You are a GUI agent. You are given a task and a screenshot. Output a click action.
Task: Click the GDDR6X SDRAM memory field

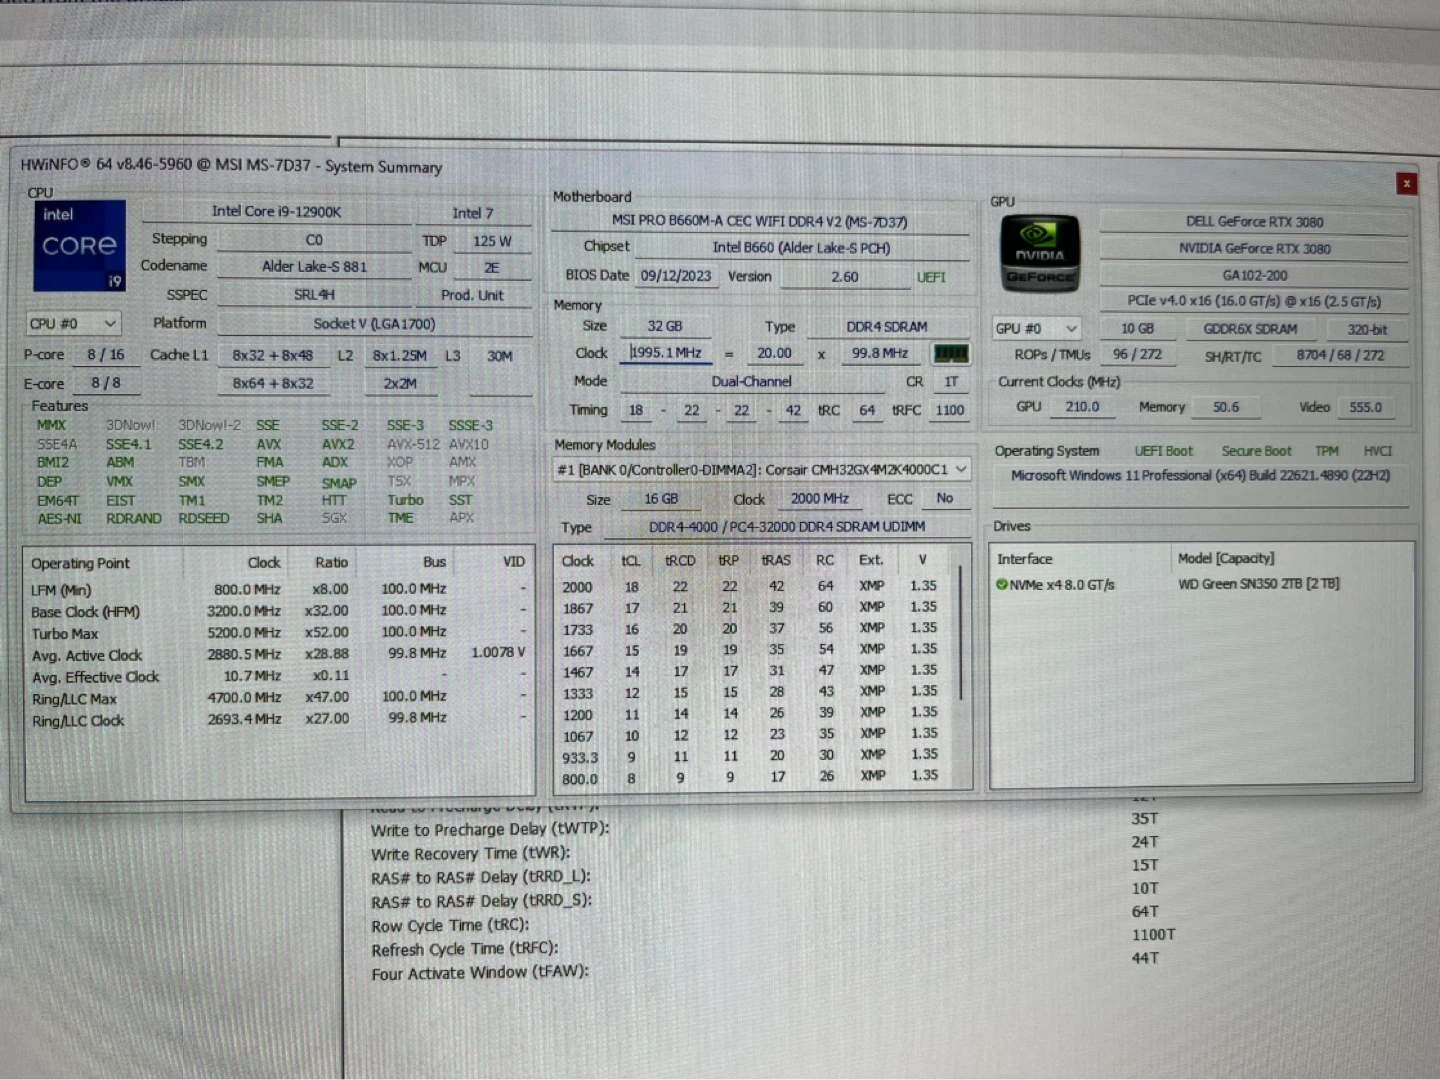point(1250,329)
